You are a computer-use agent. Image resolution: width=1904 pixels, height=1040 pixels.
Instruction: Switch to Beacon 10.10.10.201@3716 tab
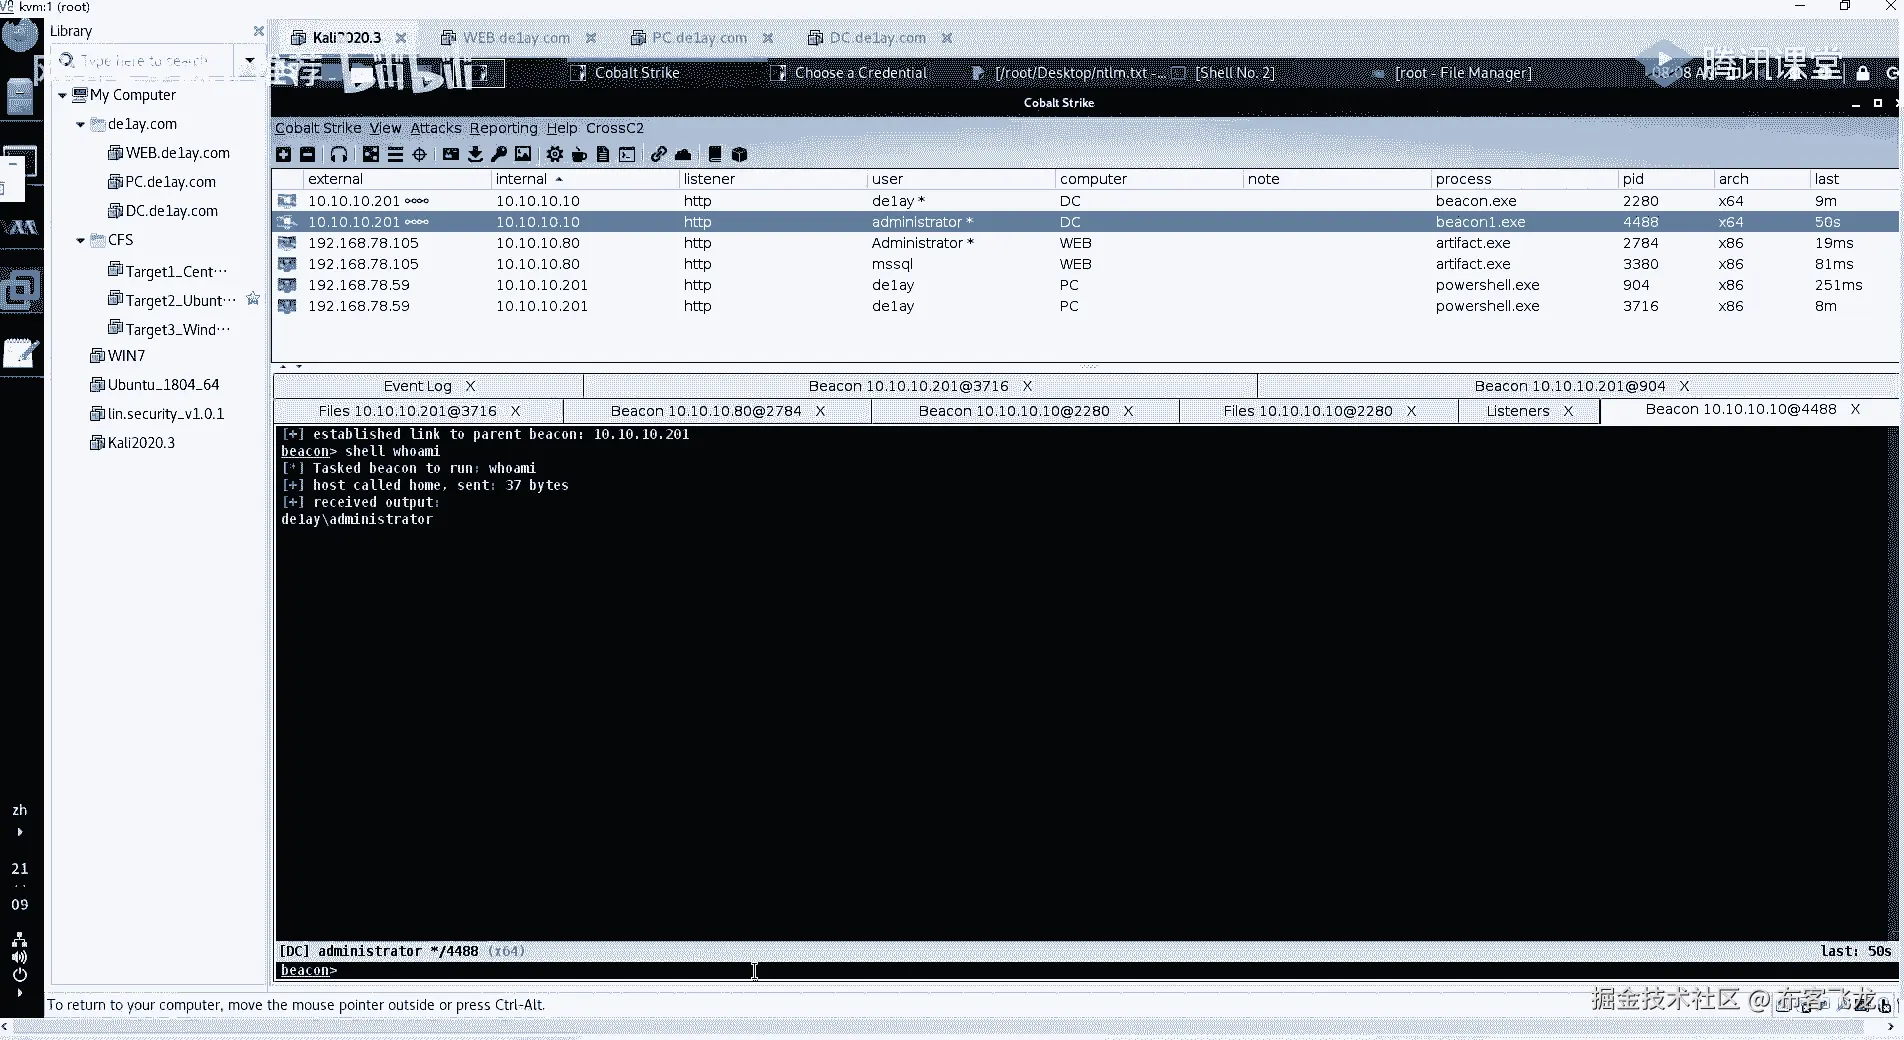(909, 386)
